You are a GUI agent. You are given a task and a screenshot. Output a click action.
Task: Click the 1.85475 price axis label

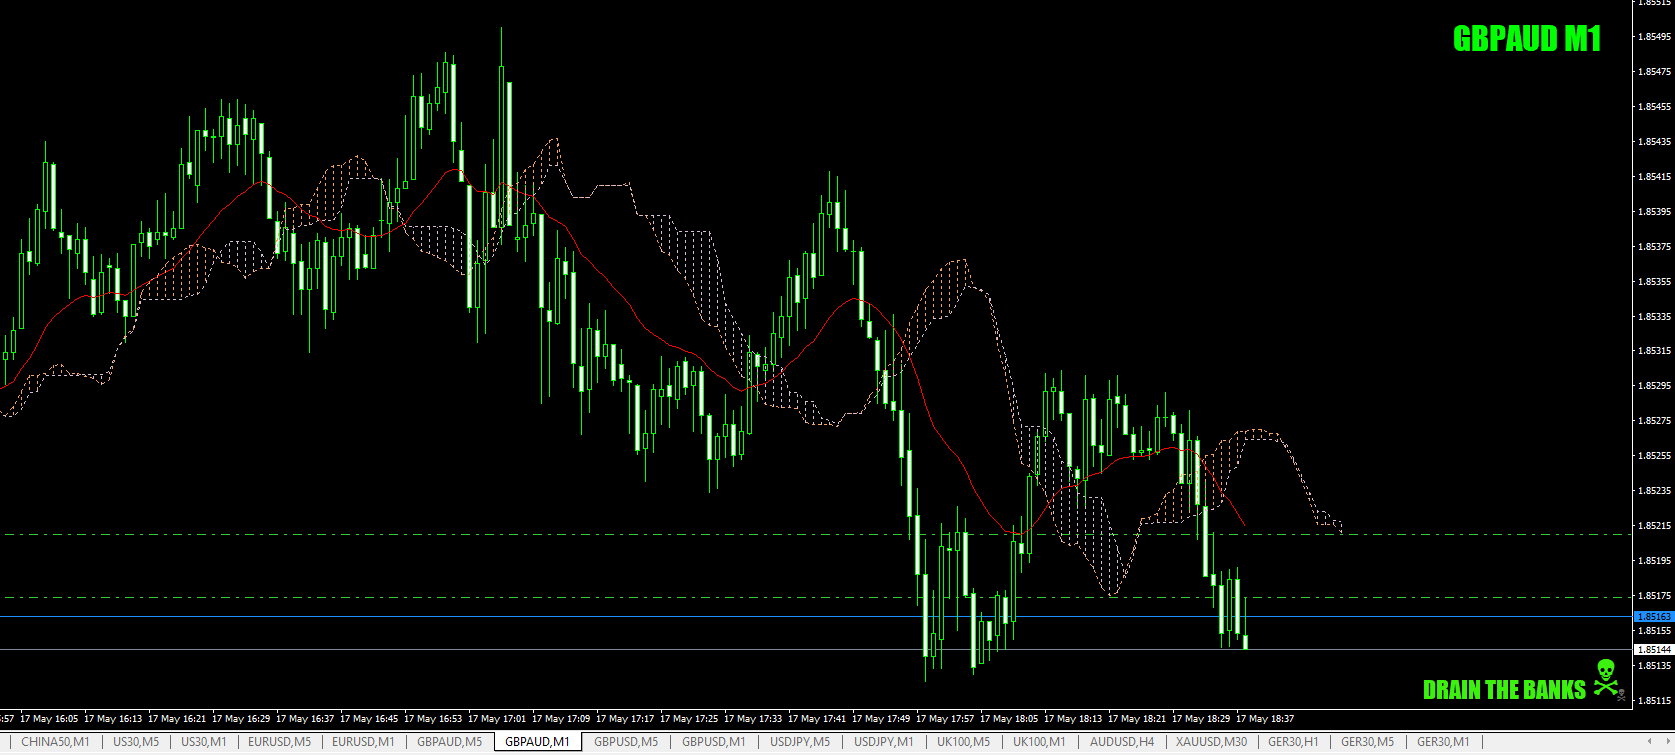tap(1655, 72)
